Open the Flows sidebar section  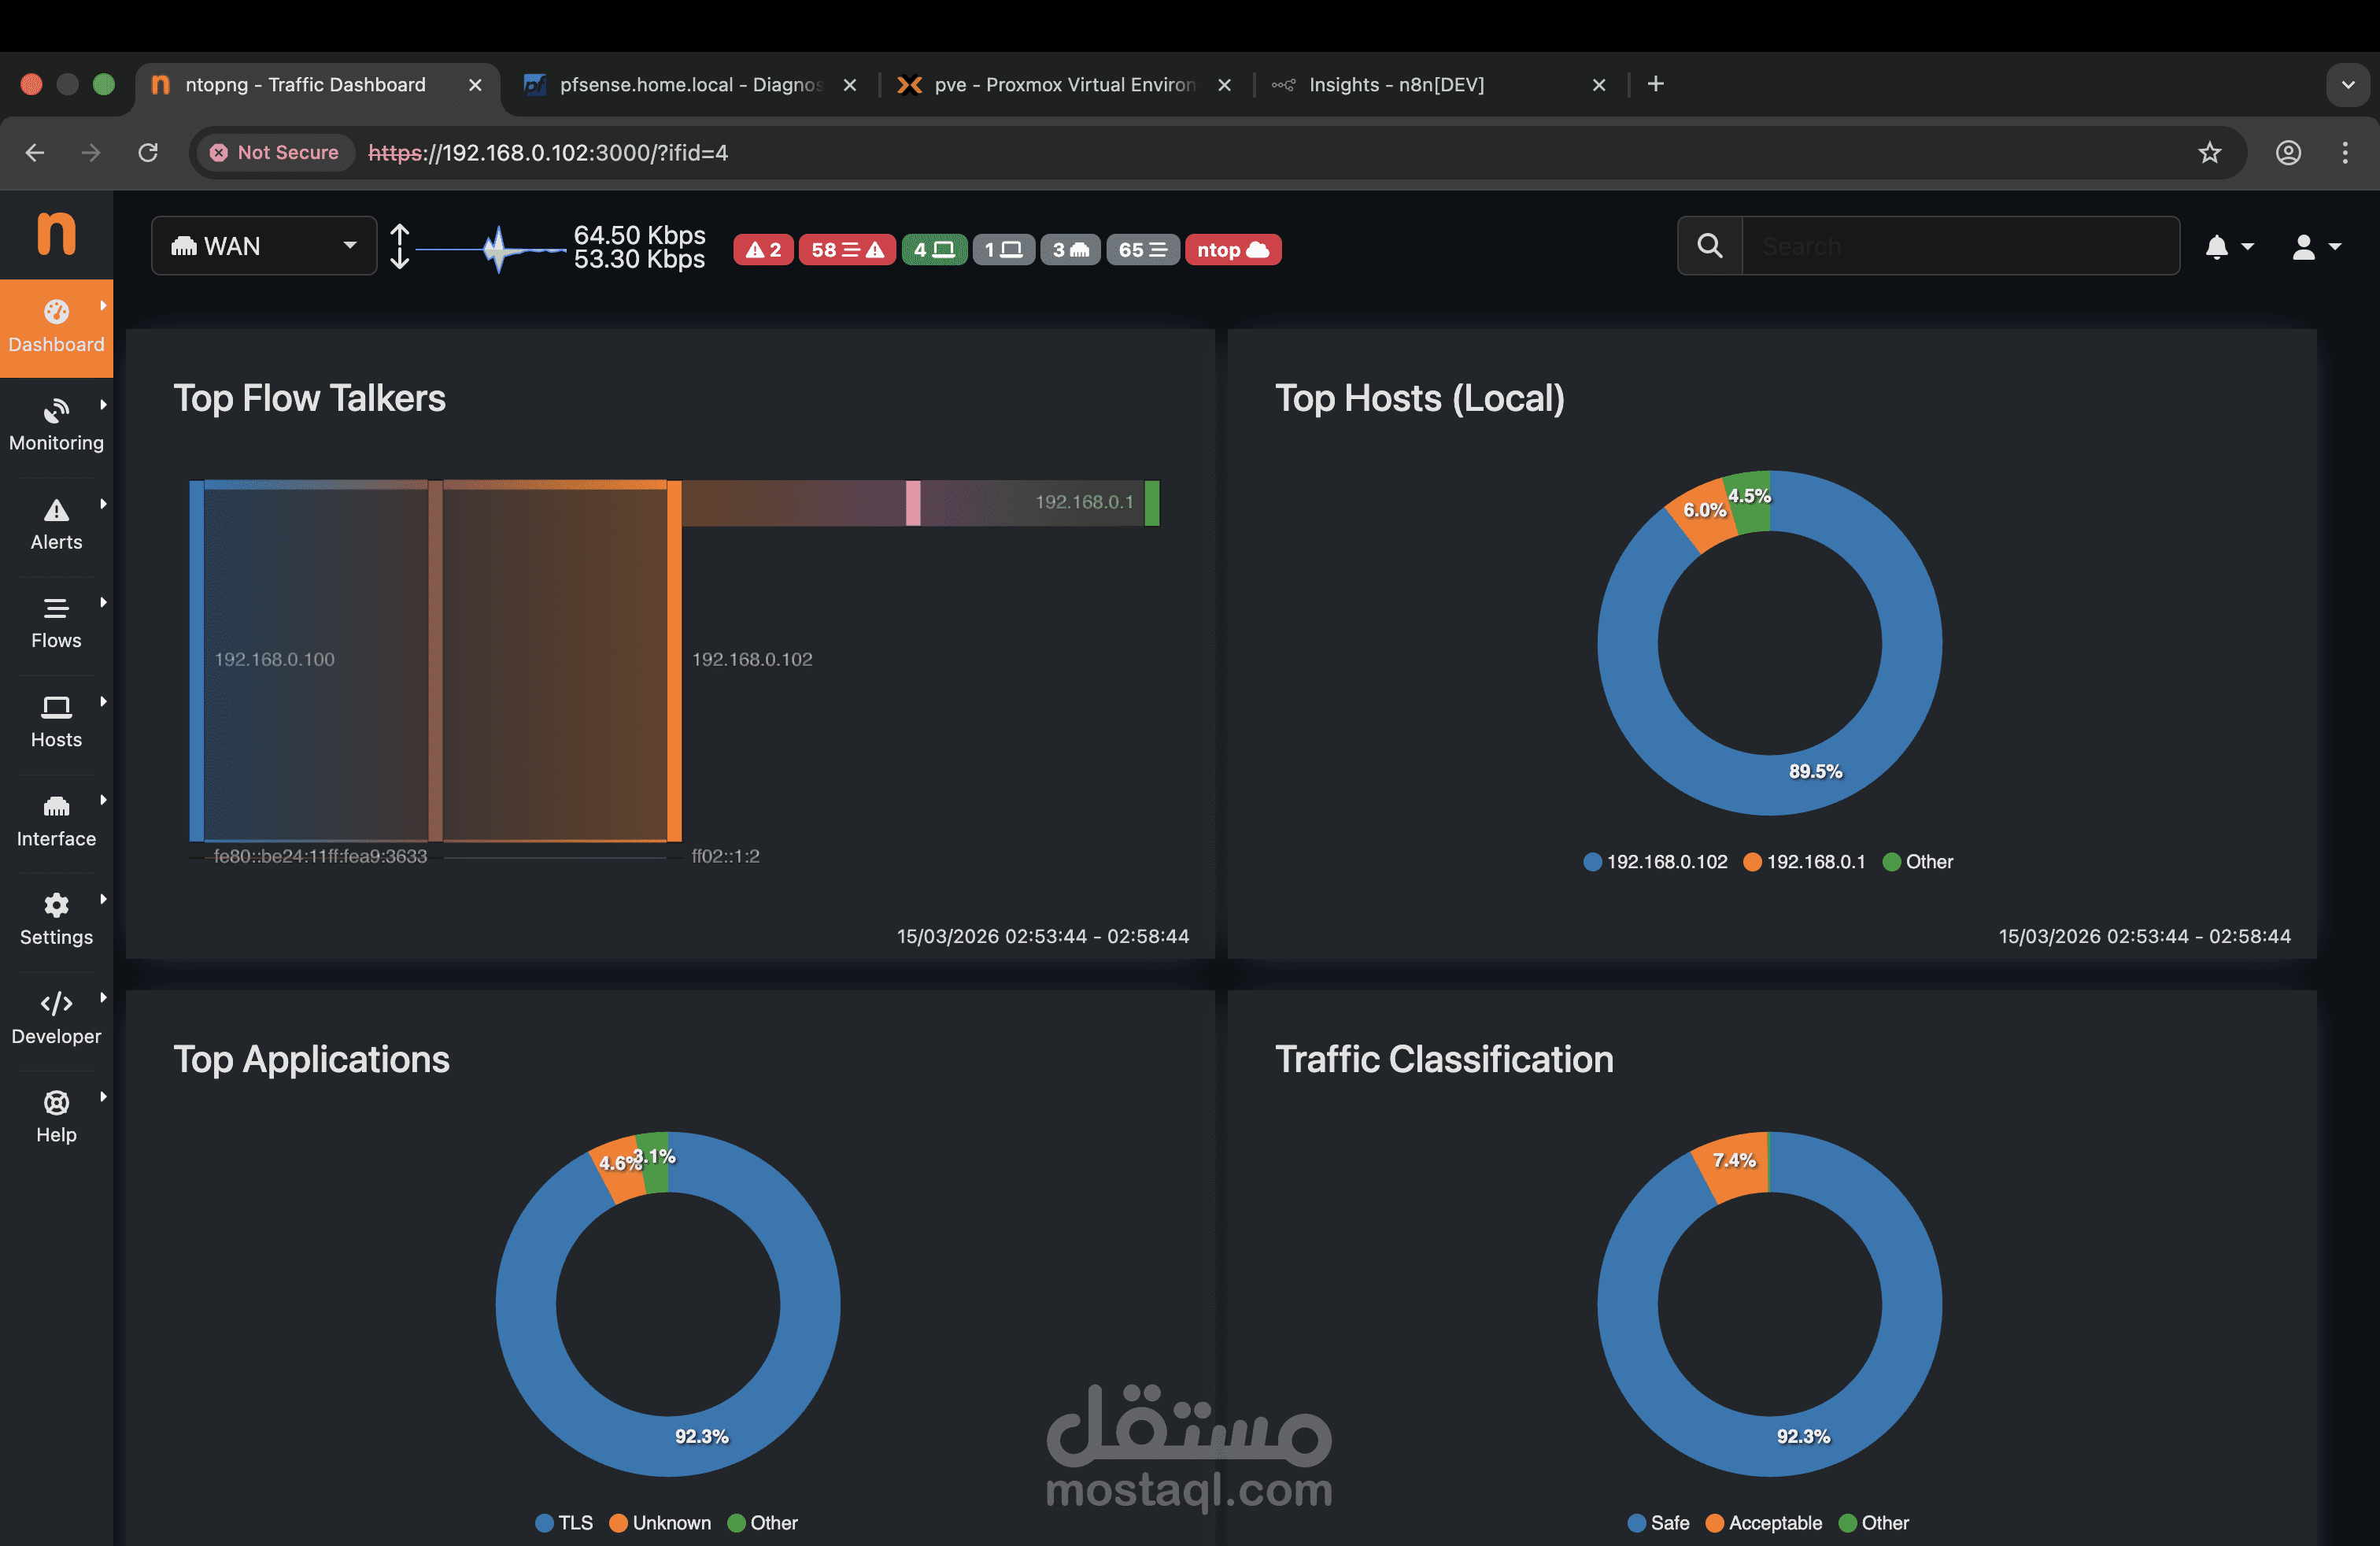[56, 623]
